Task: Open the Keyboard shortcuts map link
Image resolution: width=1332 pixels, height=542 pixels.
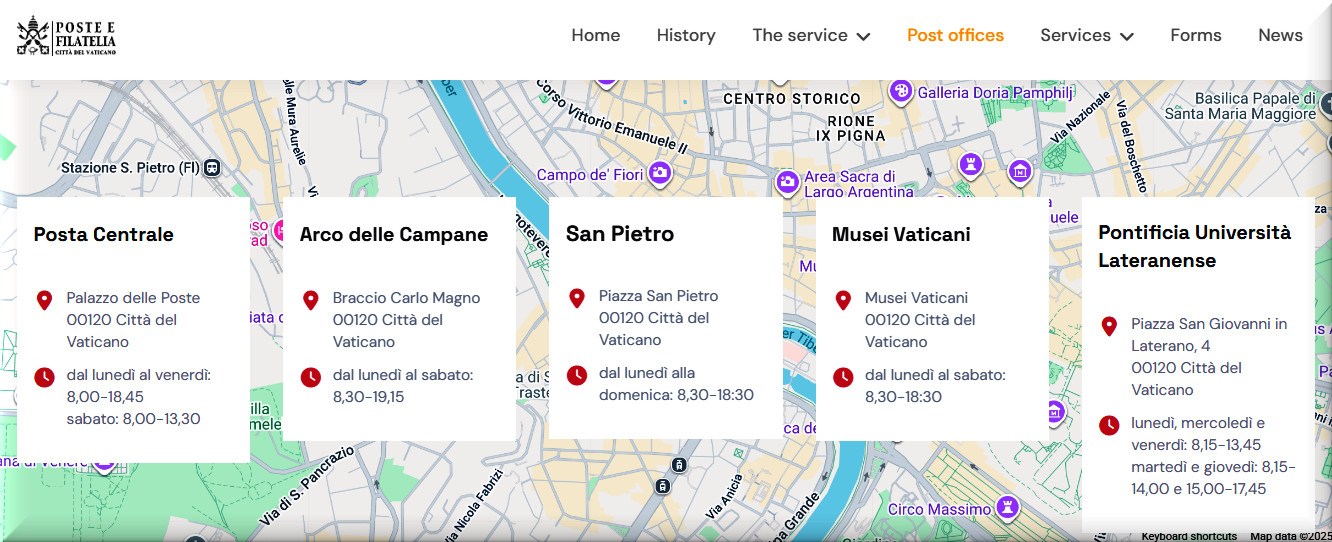Action: (1188, 536)
